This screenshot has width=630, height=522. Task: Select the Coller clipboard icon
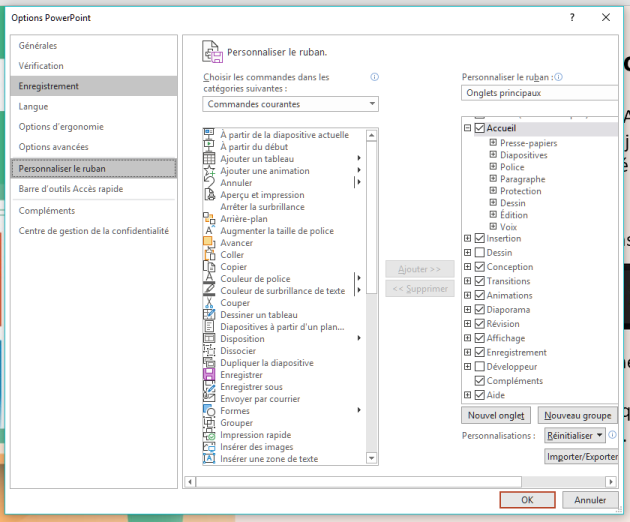209,255
